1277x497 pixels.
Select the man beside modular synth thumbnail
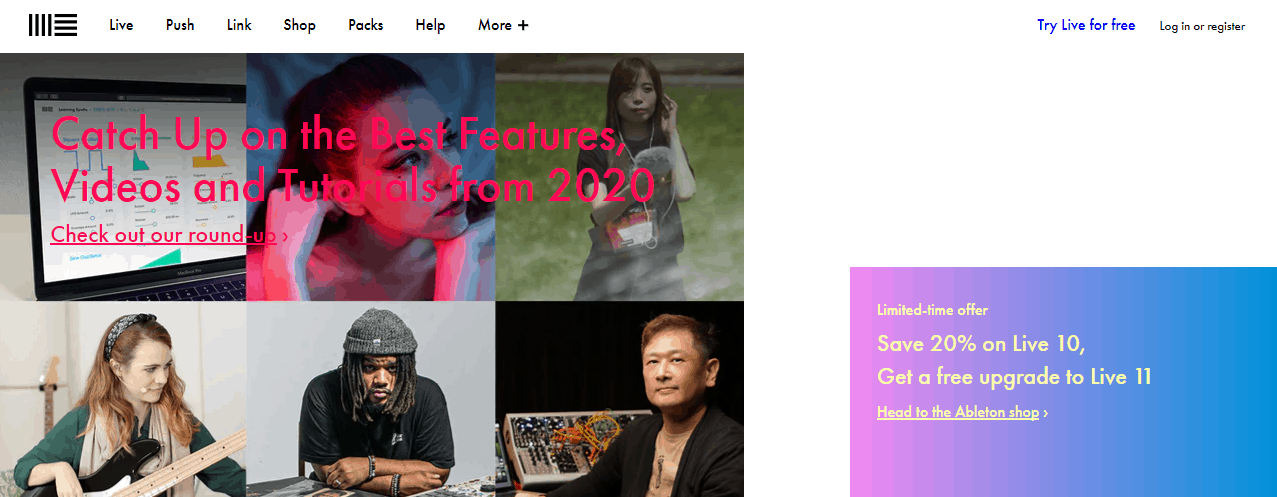coord(620,399)
